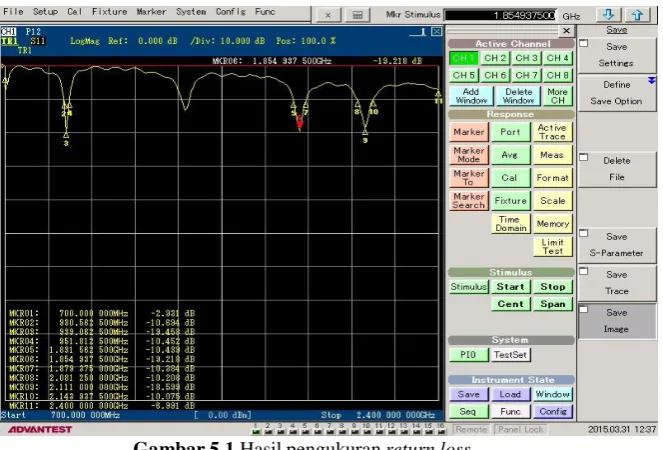Toggle the Save Settings checkbox
The width and height of the screenshot is (663, 450).
point(584,43)
